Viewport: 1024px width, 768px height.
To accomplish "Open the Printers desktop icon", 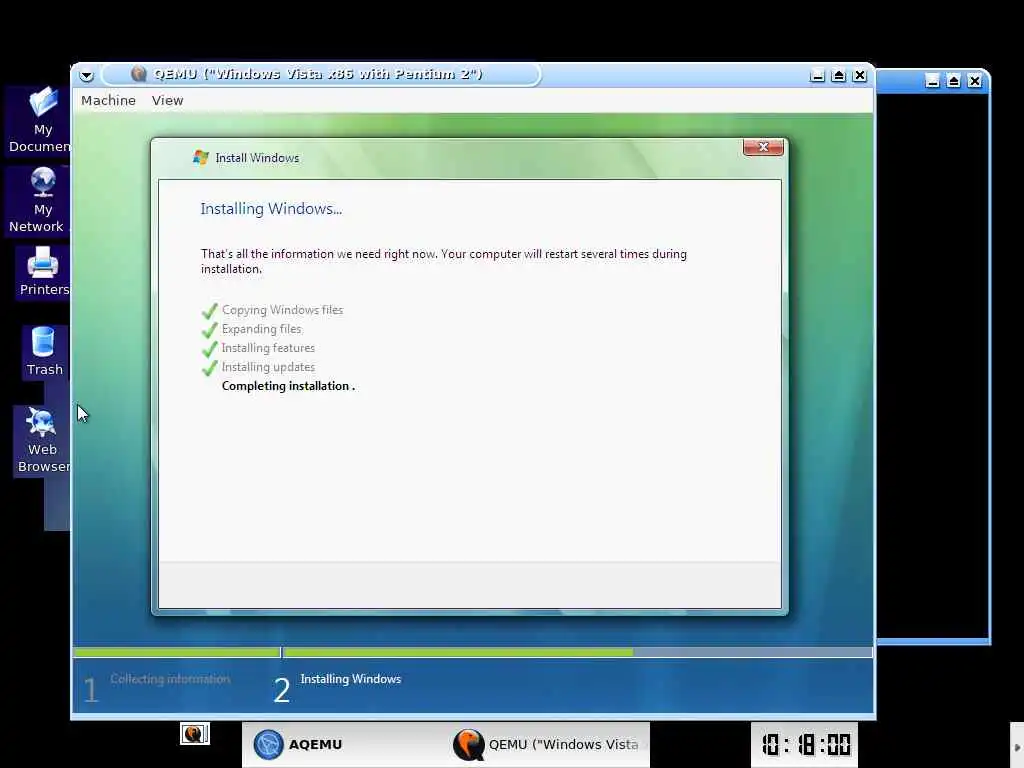I will pos(43,272).
